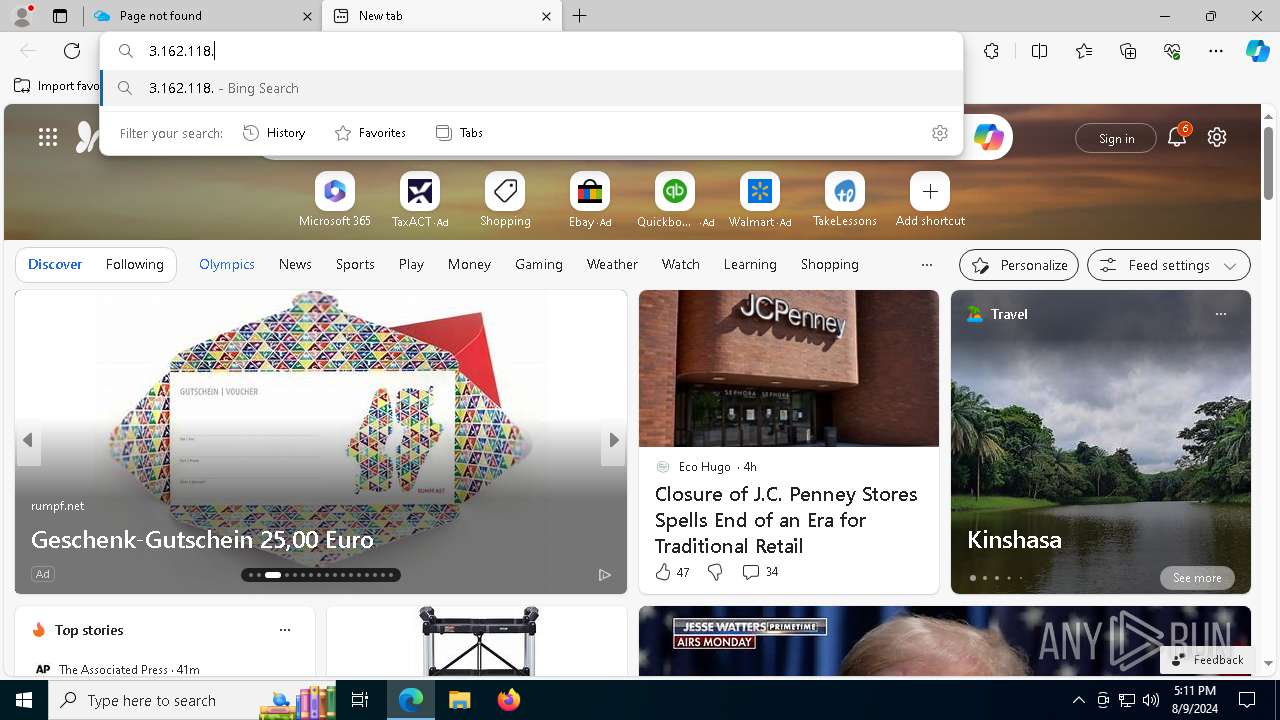Close the New tab tab
This screenshot has height=720, width=1280.
[546, 16]
